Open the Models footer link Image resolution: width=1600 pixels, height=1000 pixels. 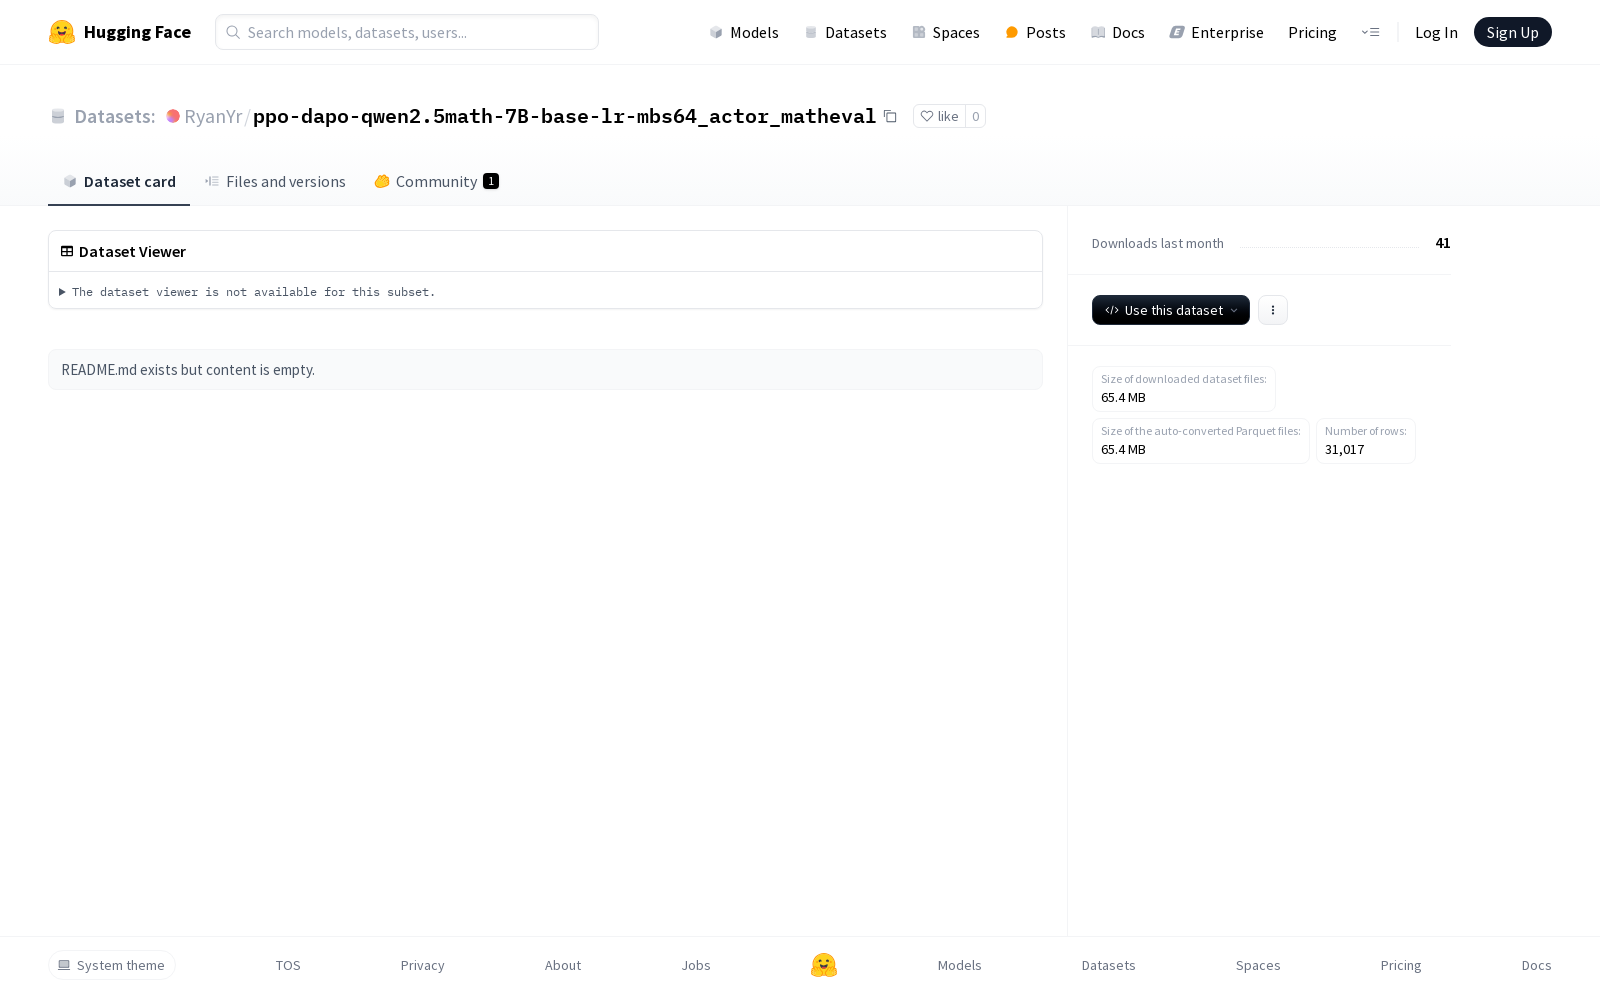[x=959, y=965]
